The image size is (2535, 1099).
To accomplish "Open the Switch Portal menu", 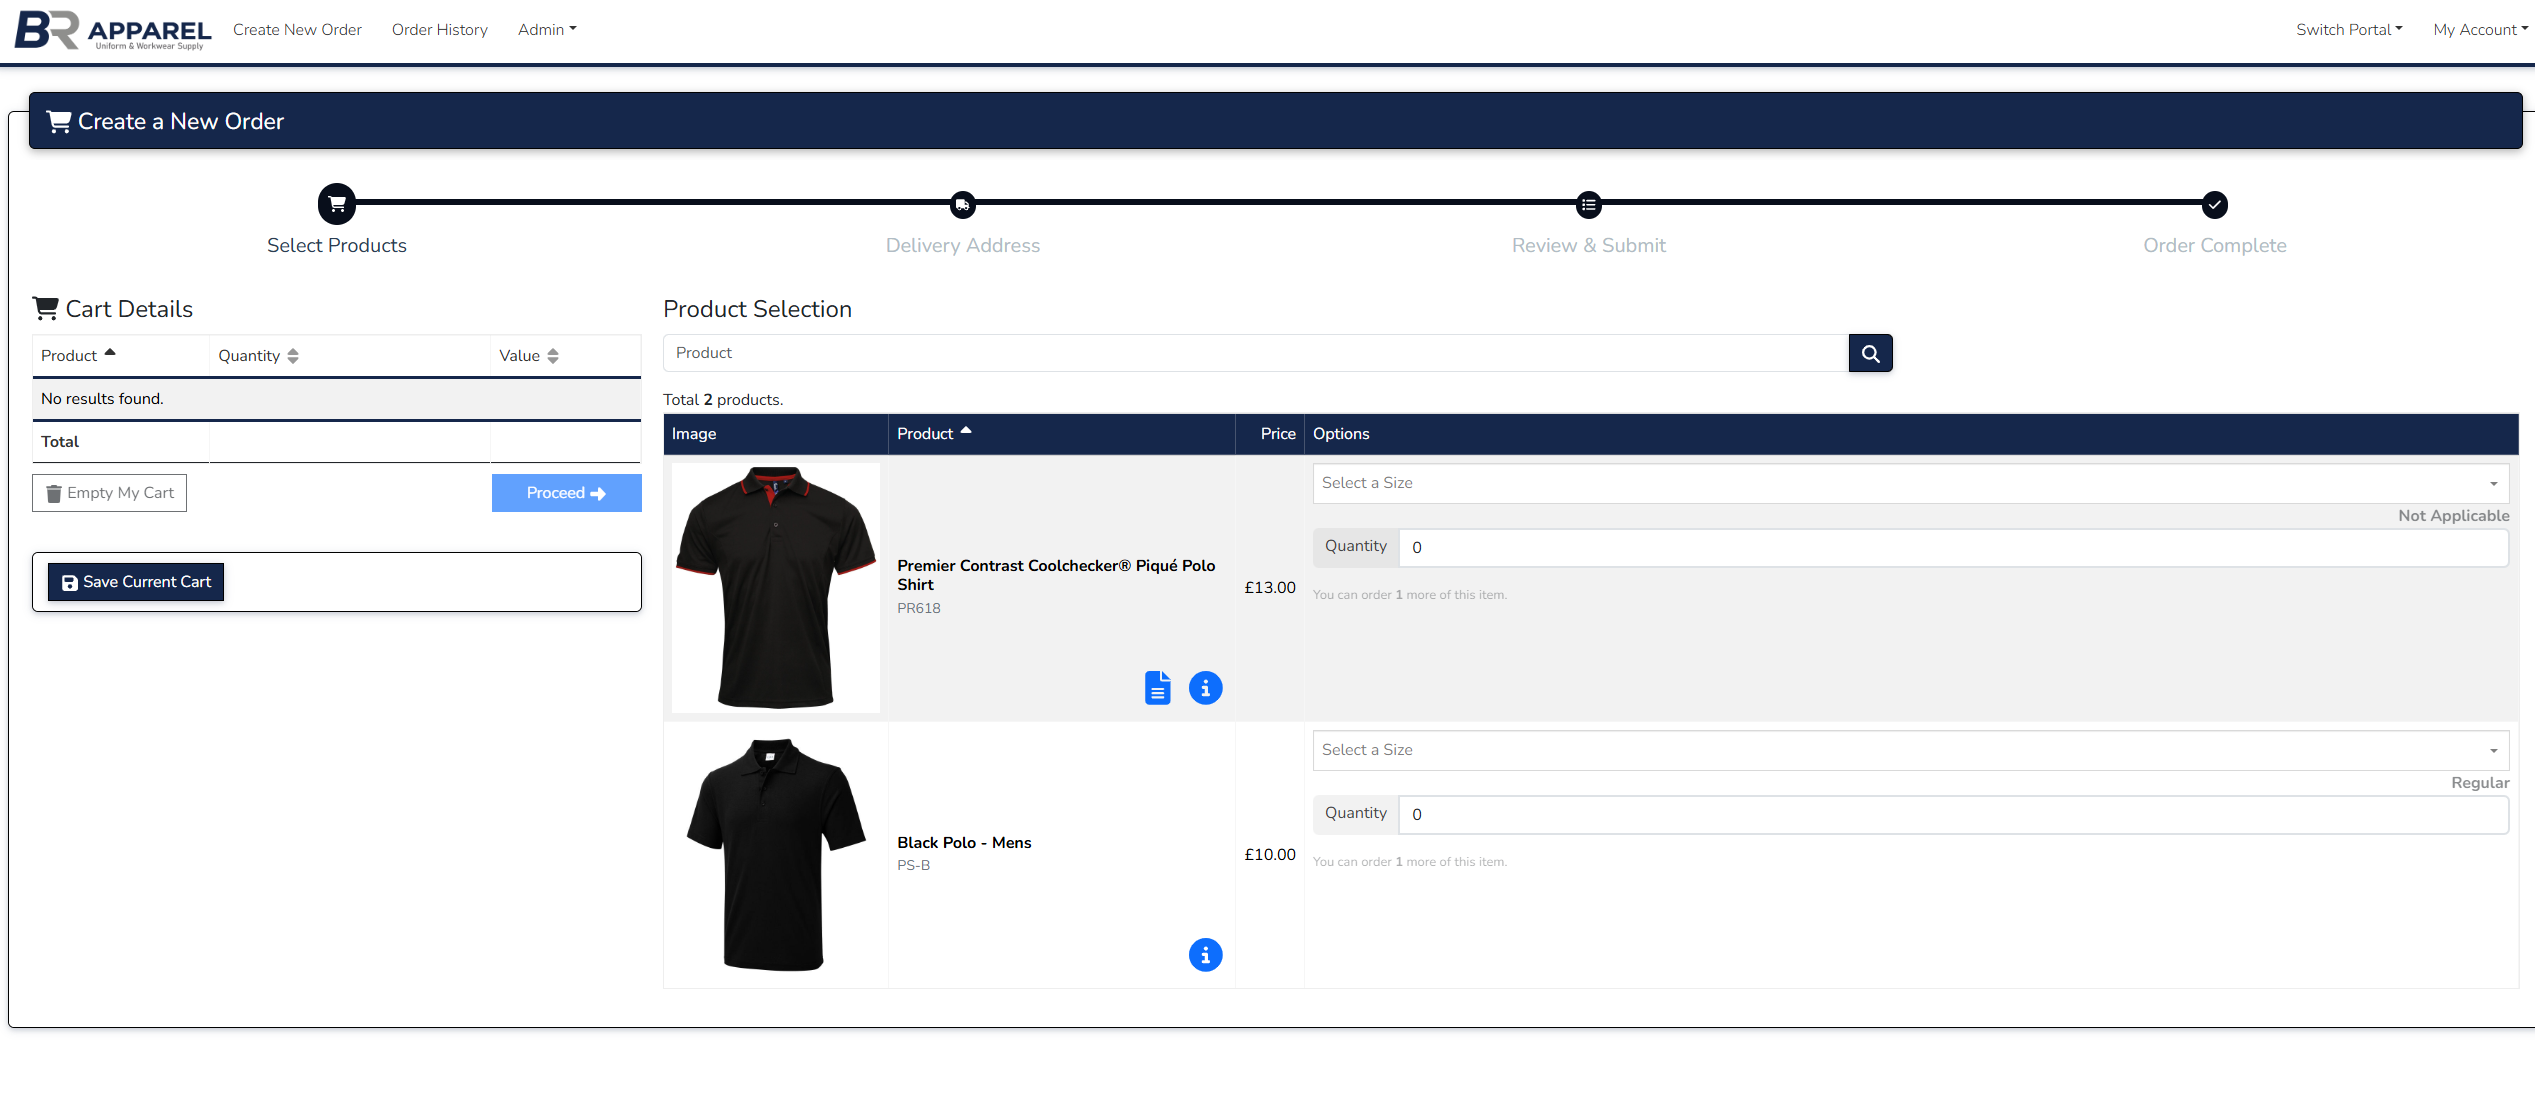I will pyautogui.click(x=2348, y=30).
